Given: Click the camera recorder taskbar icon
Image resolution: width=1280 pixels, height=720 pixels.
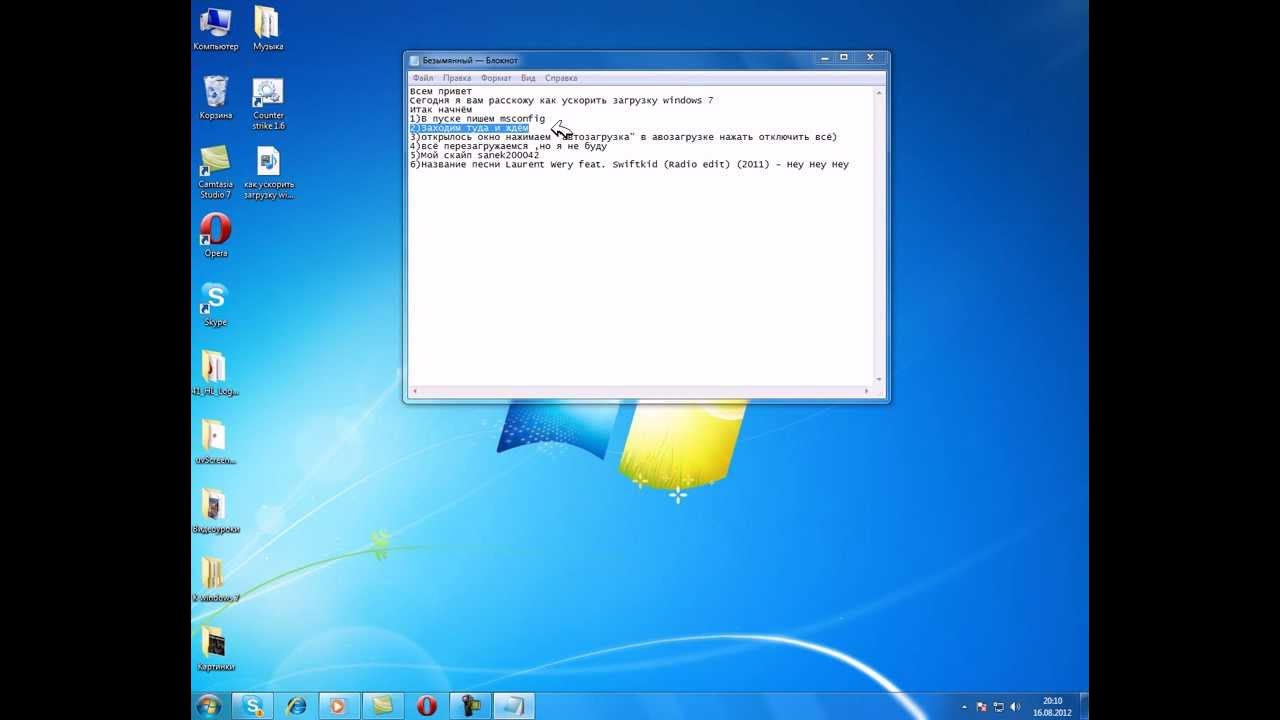Looking at the screenshot, I should click(469, 706).
